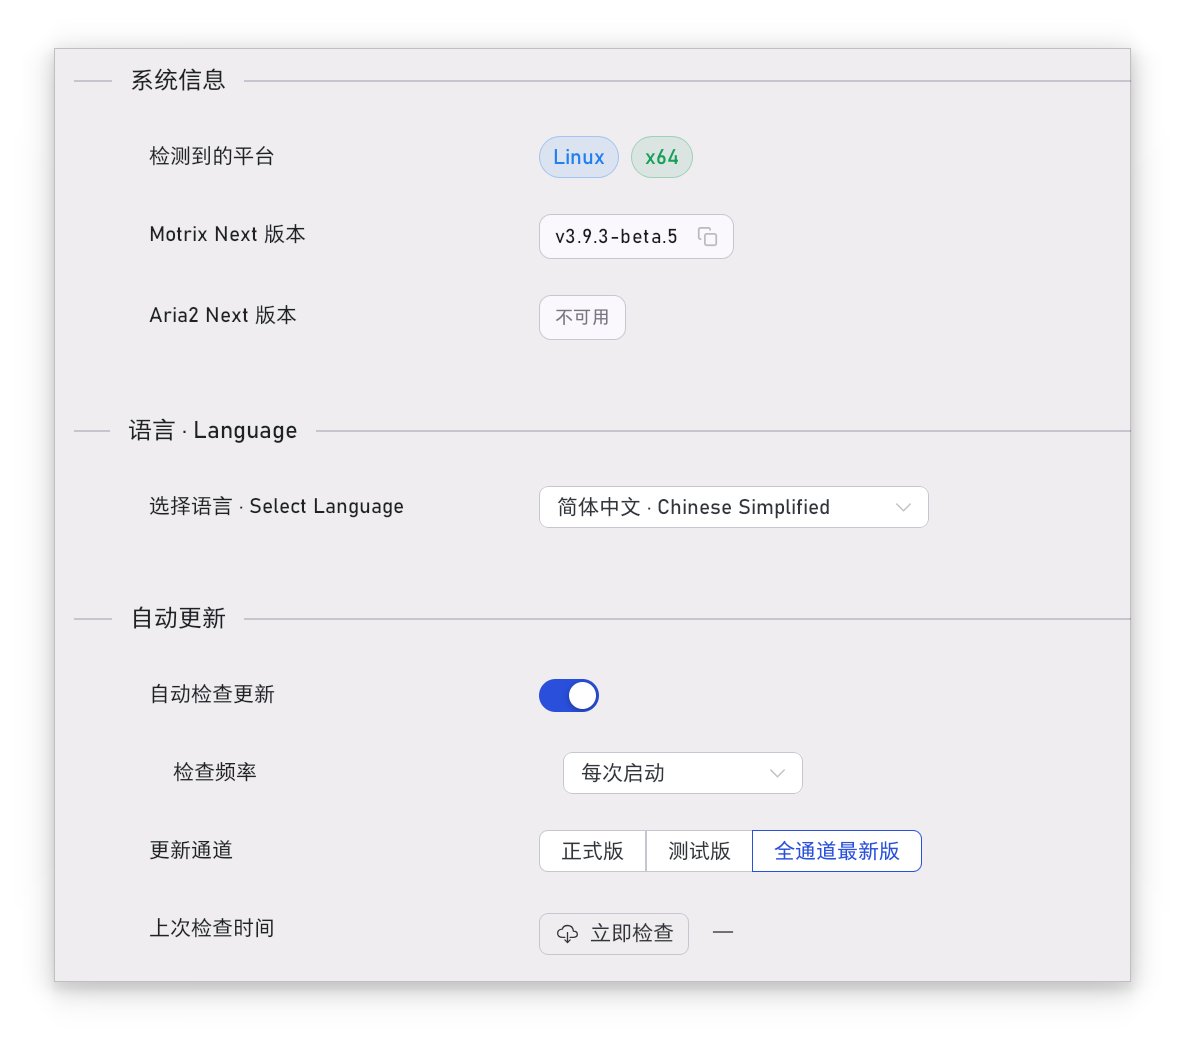The image size is (1185, 1042).
Task: Click the 更新通道 label
Action: pyautogui.click(x=191, y=850)
